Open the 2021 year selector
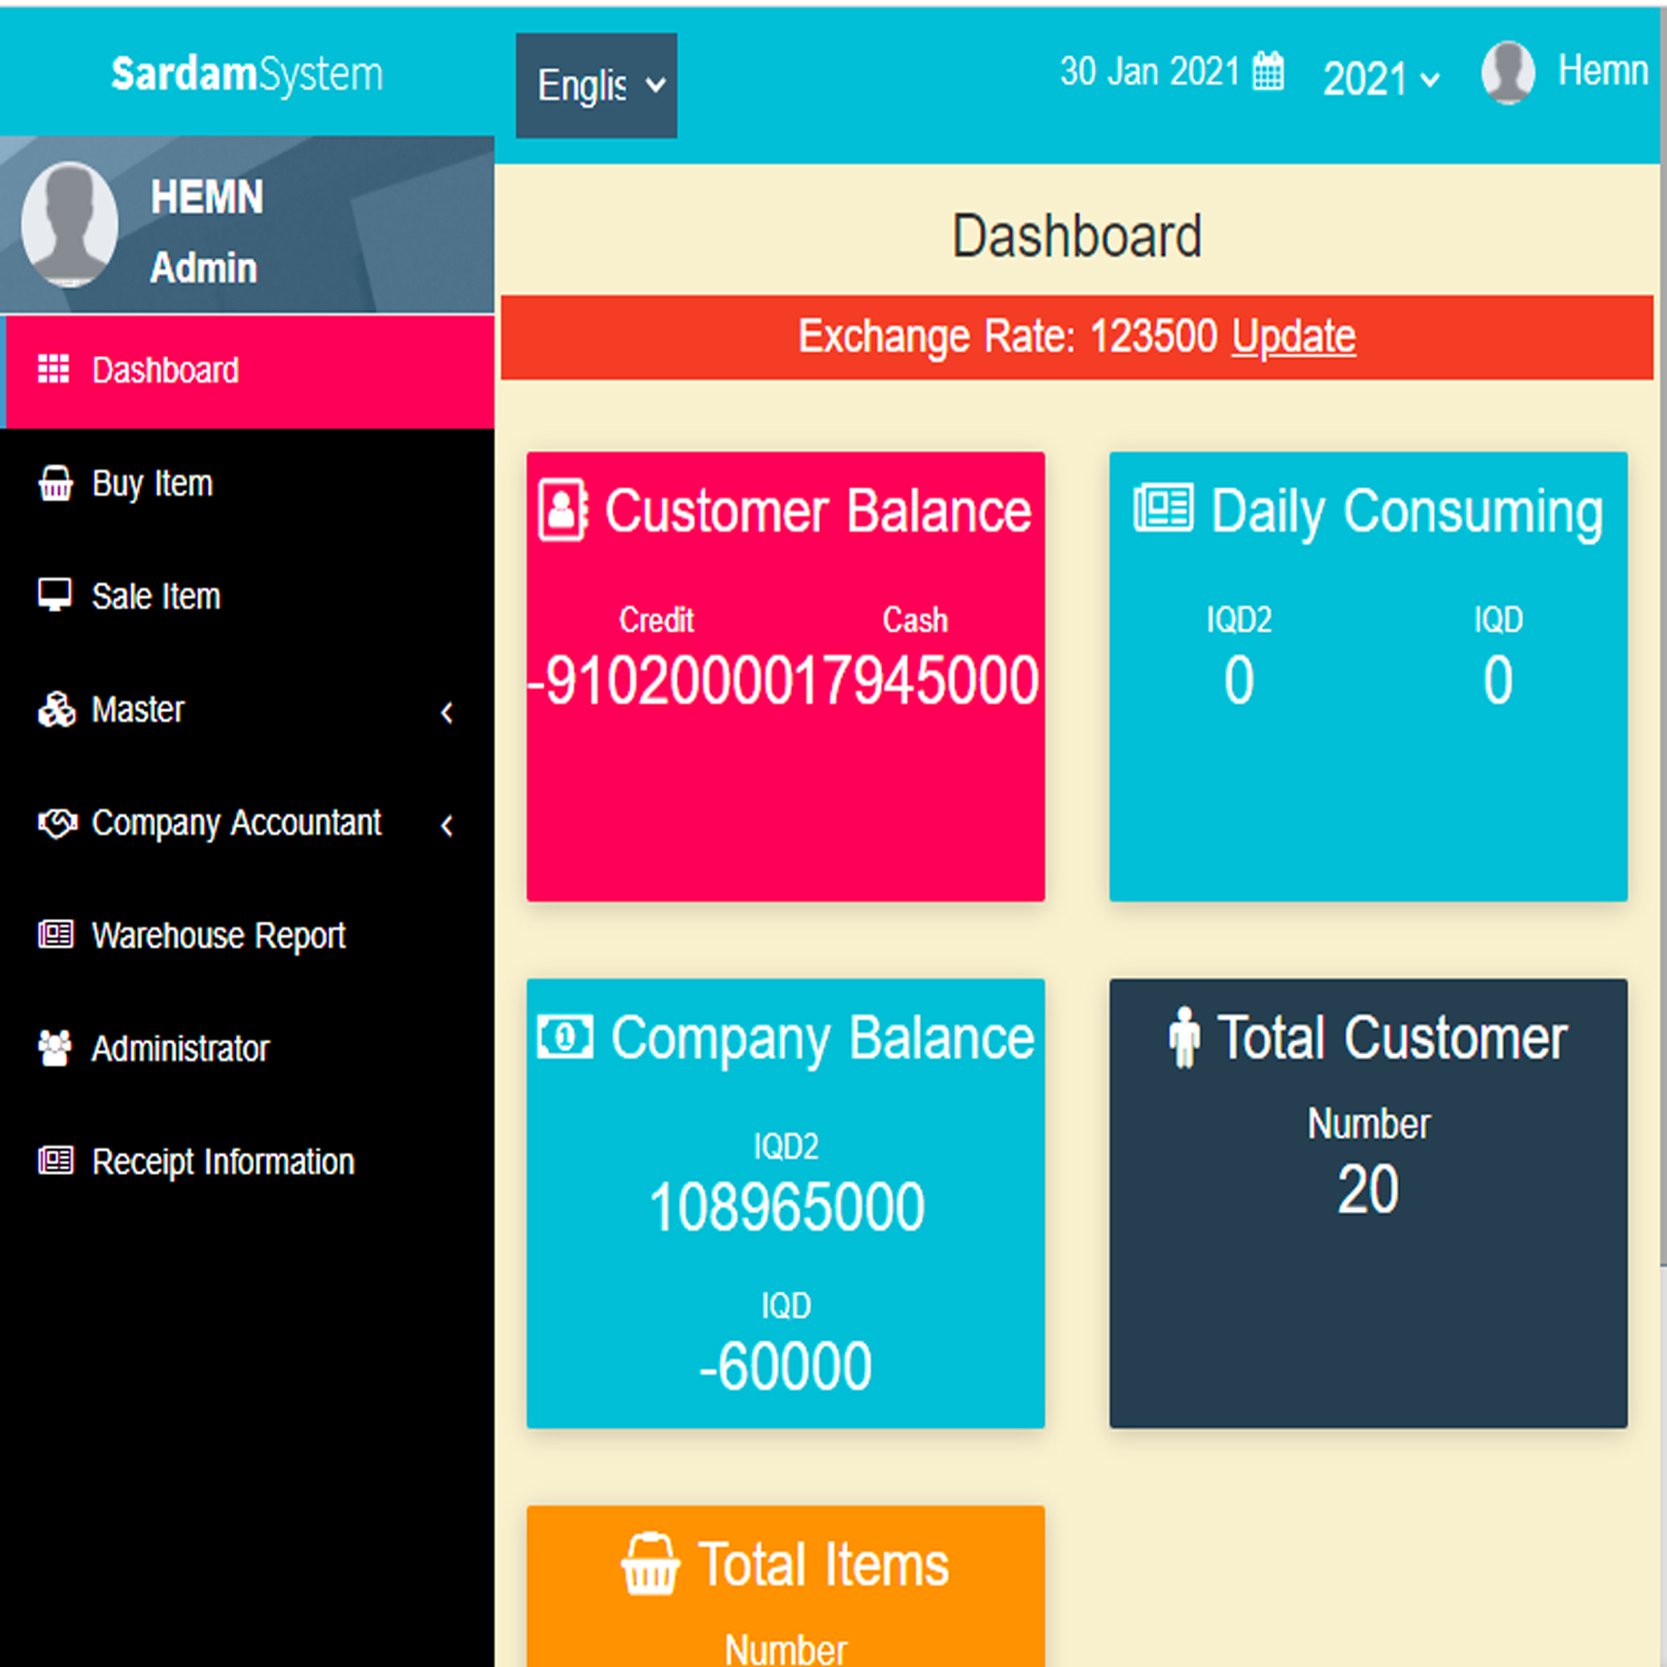Viewport: 1667px width, 1667px height. point(1380,79)
